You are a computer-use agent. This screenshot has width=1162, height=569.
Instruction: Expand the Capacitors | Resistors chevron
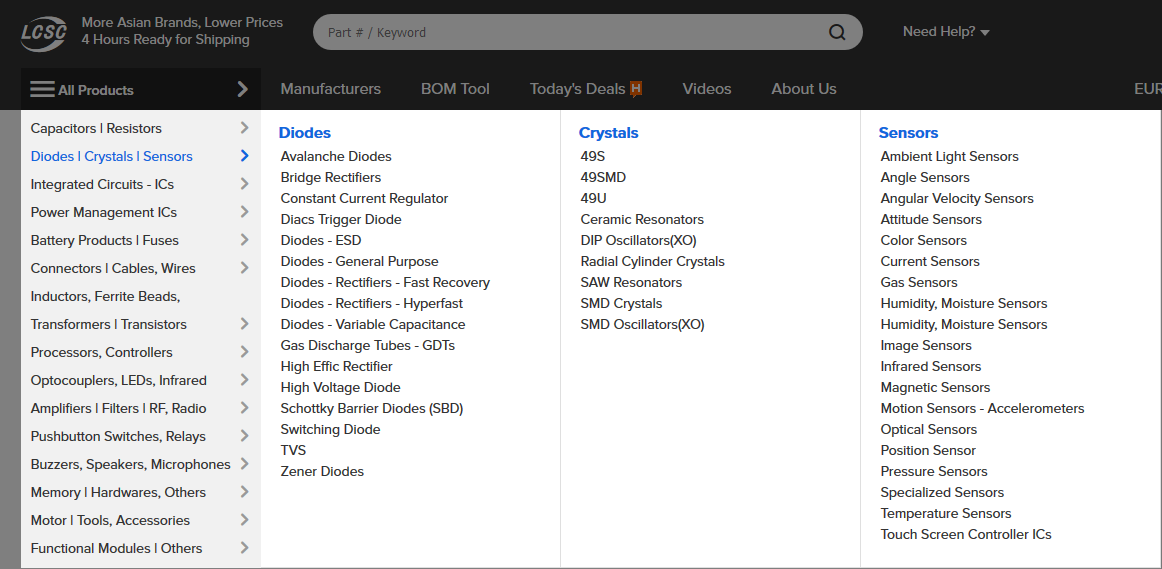tap(244, 128)
